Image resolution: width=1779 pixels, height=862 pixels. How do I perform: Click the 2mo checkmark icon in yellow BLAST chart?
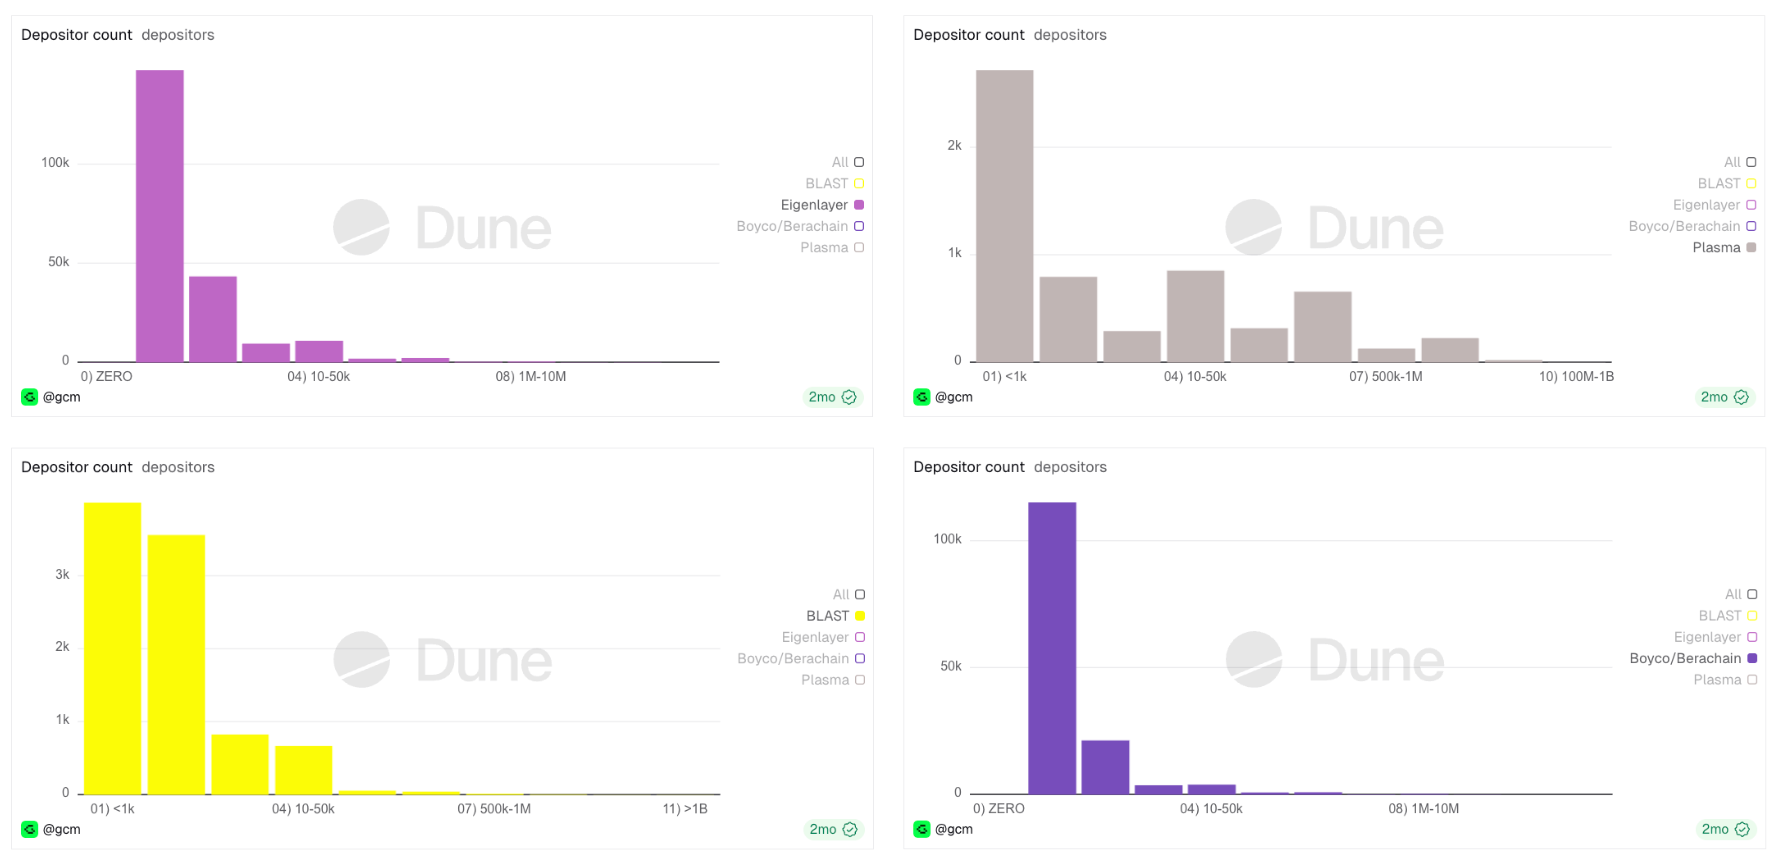[850, 829]
